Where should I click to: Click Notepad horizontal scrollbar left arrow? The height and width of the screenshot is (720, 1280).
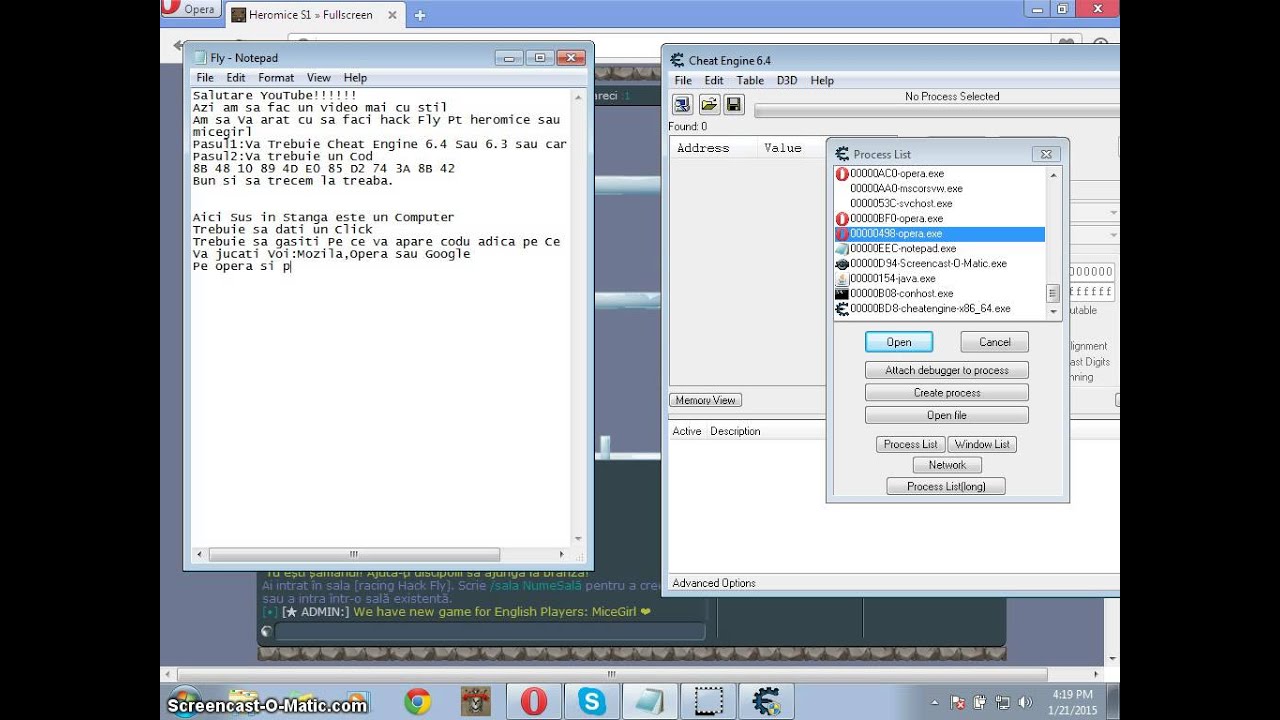[x=200, y=554]
